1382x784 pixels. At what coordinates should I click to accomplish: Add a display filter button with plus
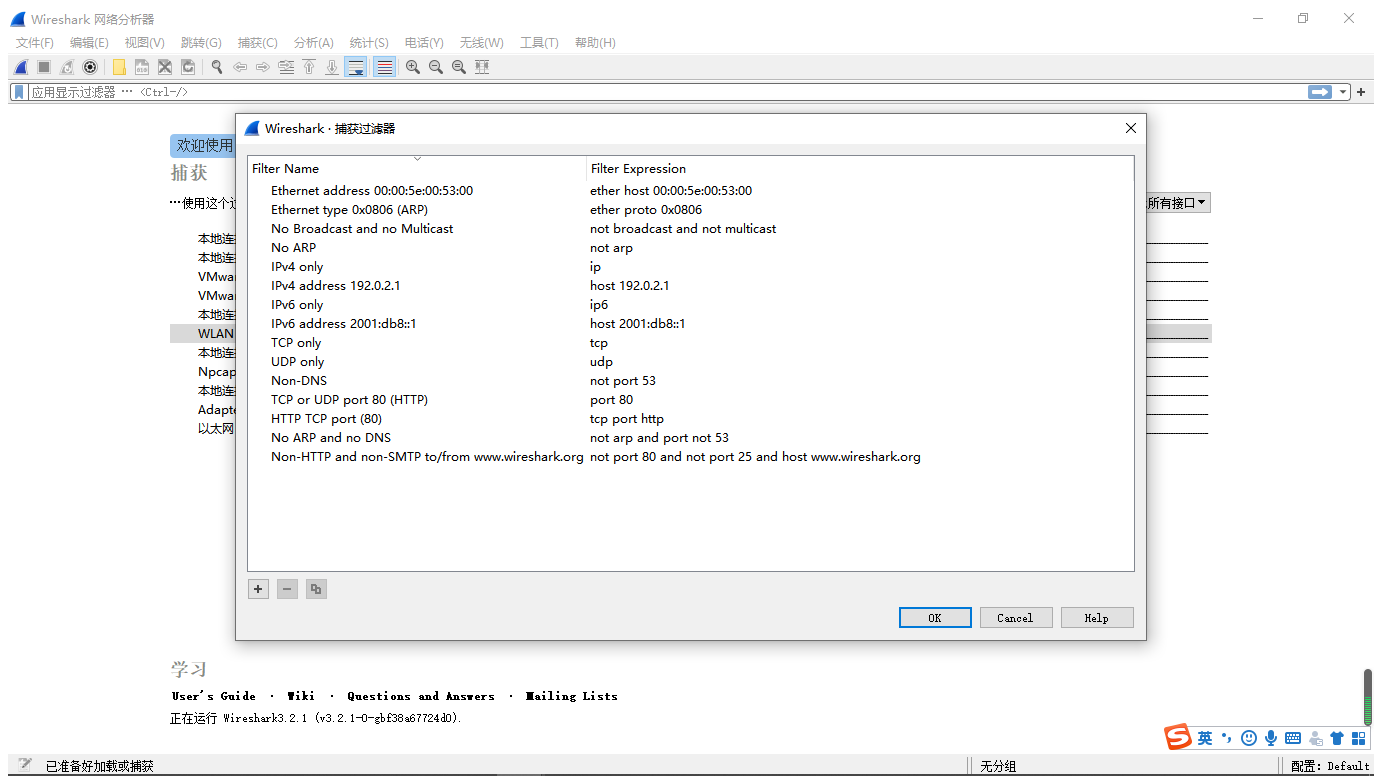coord(1361,92)
